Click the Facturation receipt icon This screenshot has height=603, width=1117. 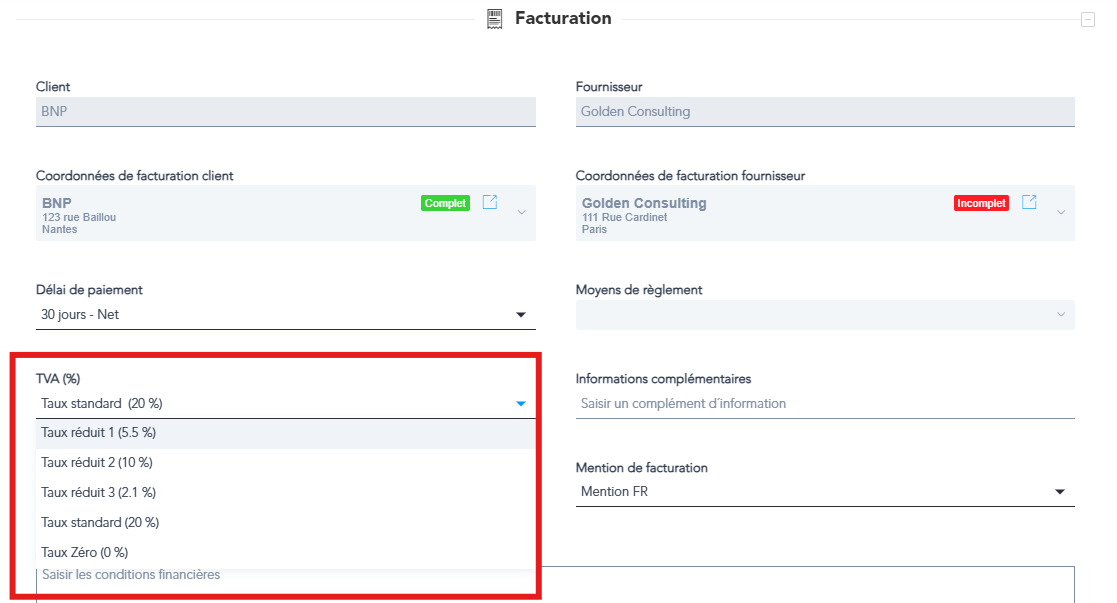[x=494, y=18]
